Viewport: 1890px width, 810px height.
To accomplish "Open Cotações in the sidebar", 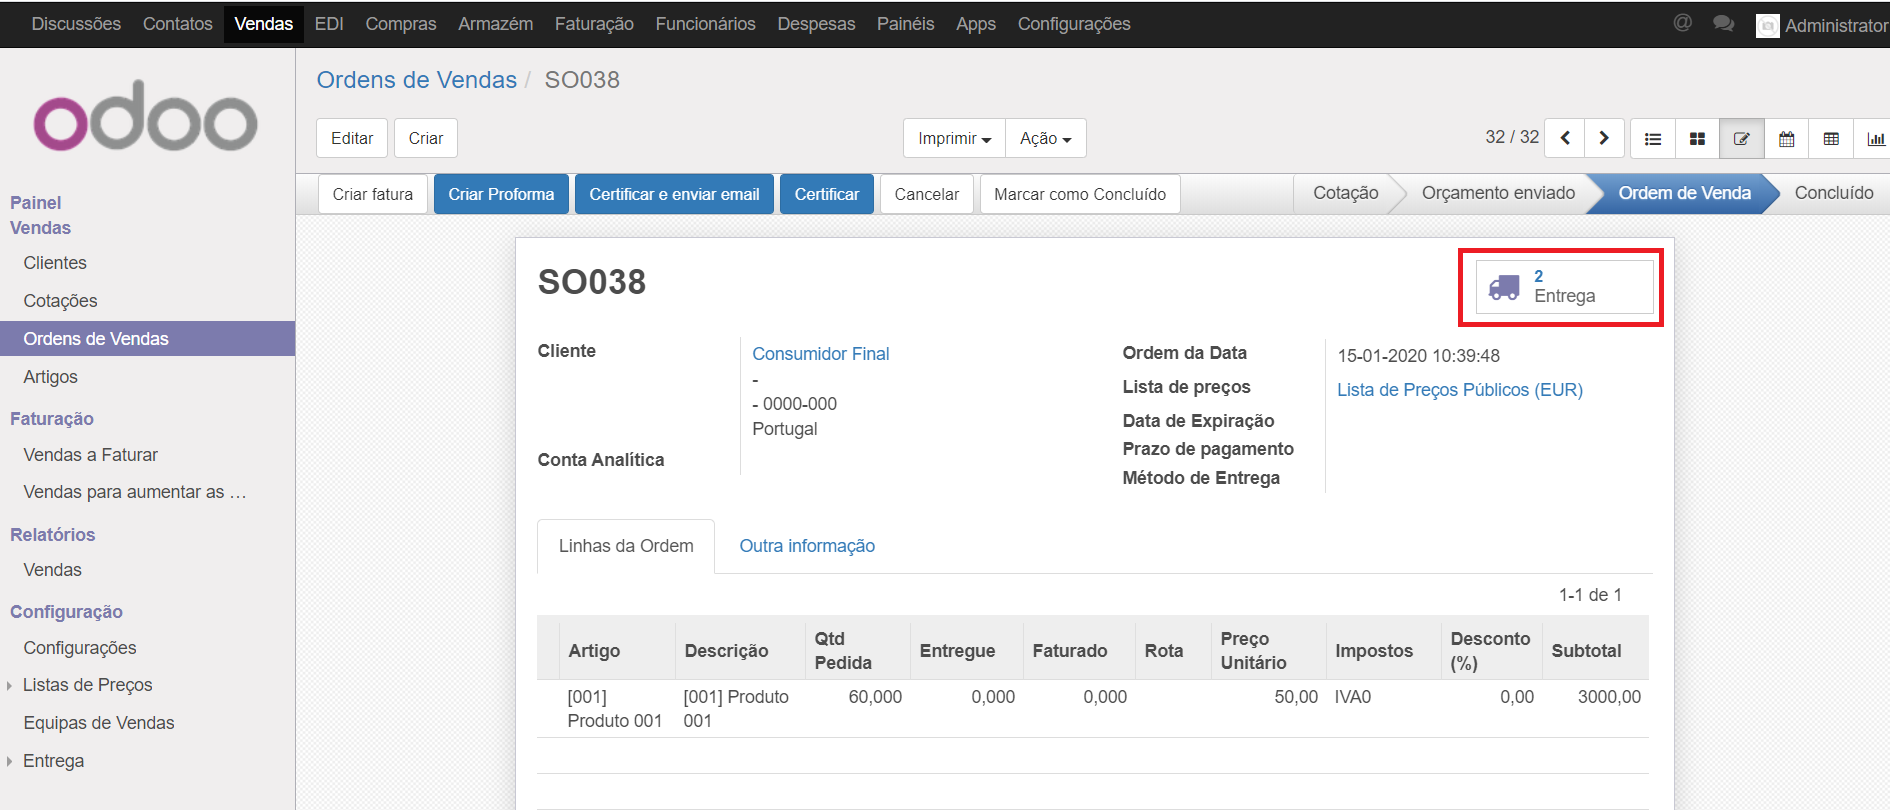I will [x=60, y=301].
